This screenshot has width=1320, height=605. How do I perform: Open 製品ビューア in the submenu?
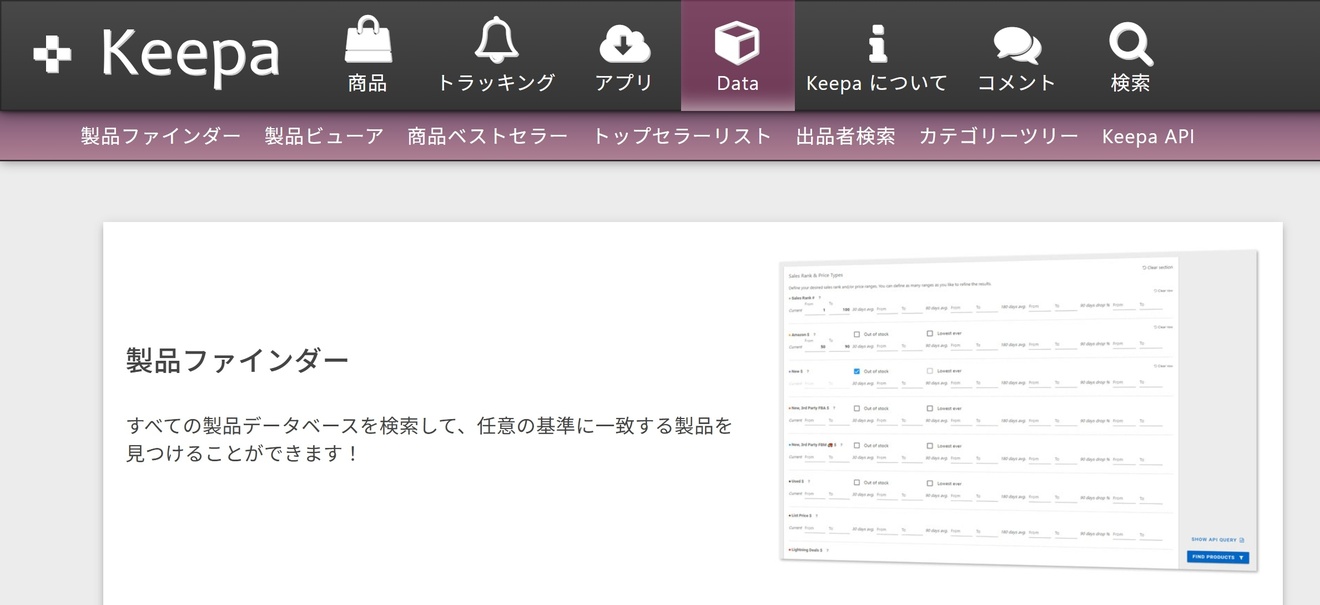point(324,136)
